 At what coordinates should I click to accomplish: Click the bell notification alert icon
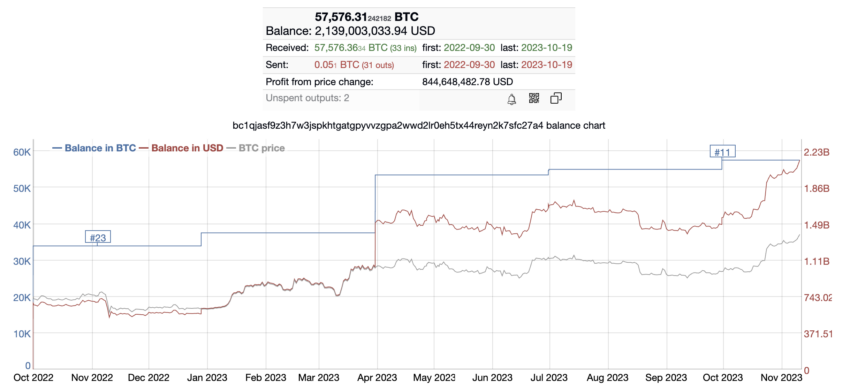(511, 99)
